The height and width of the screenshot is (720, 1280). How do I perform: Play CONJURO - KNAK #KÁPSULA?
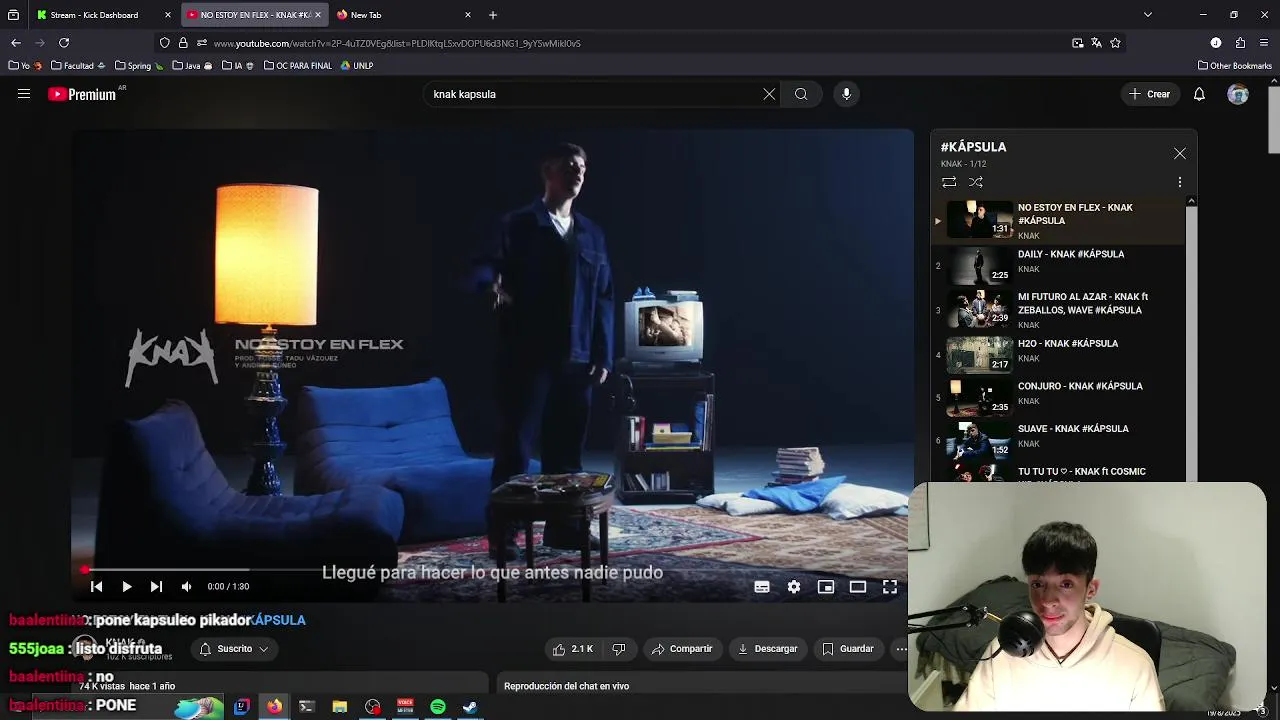(1058, 396)
